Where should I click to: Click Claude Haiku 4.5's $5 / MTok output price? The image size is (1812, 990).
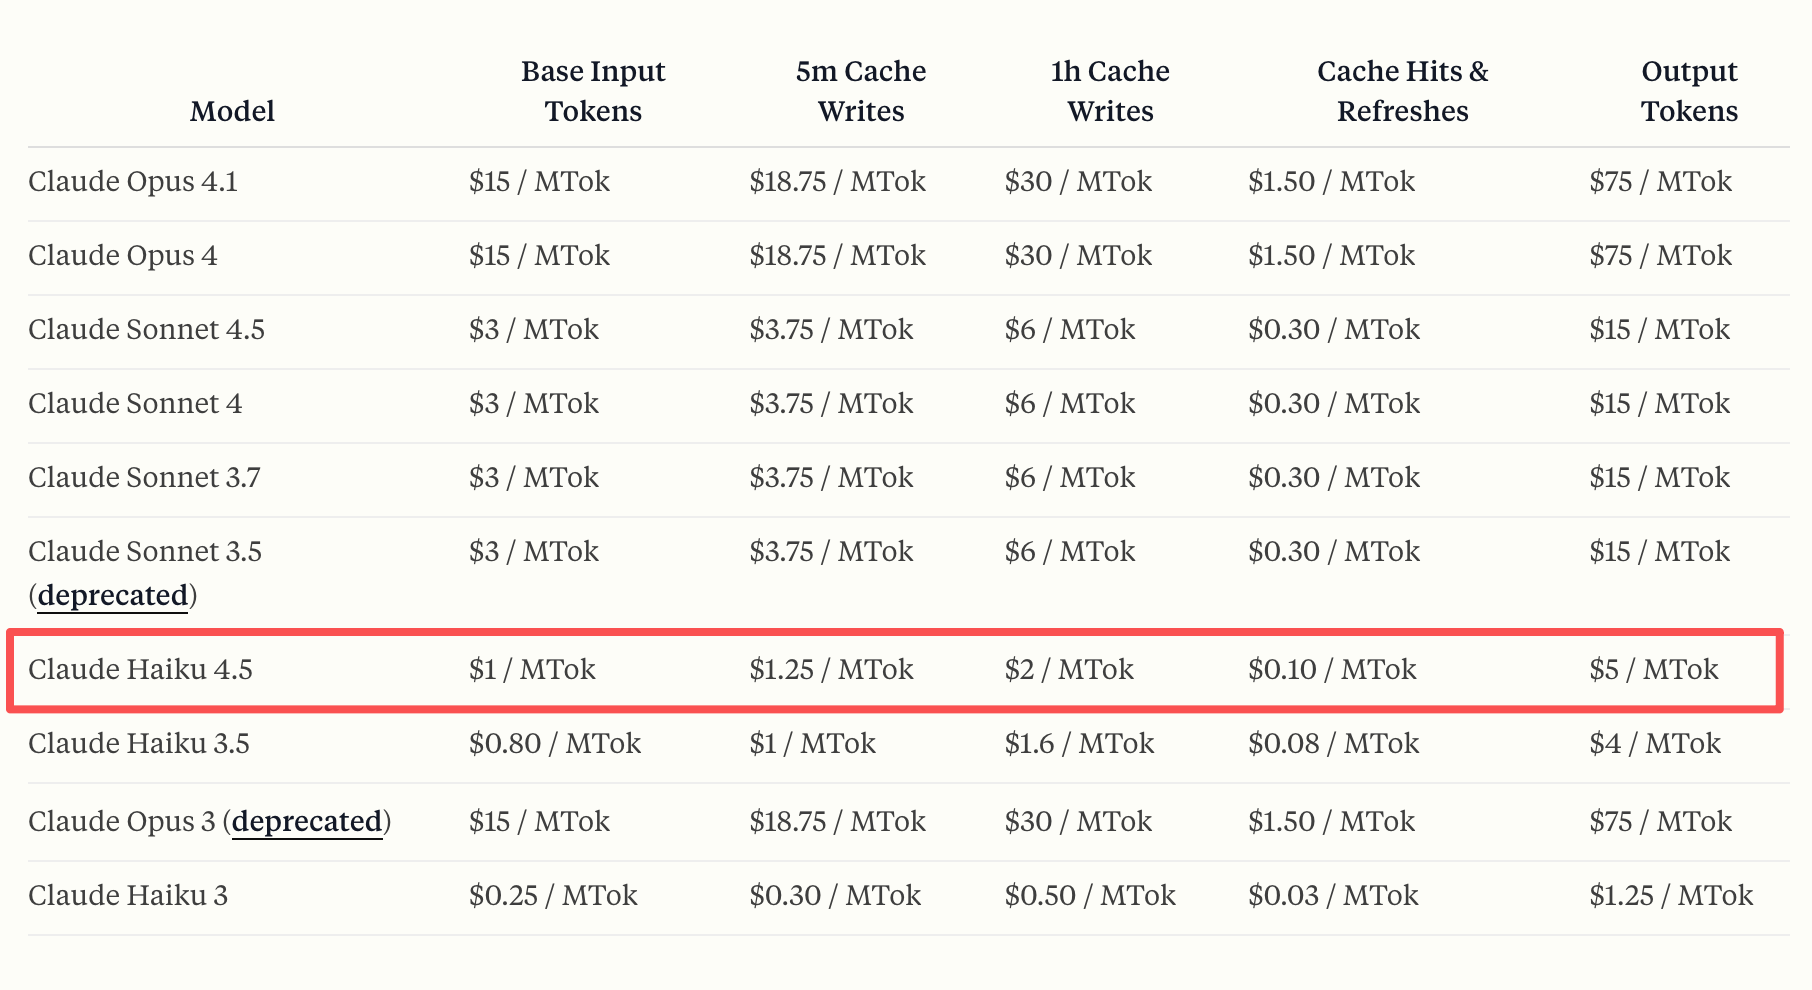pyautogui.click(x=1654, y=670)
